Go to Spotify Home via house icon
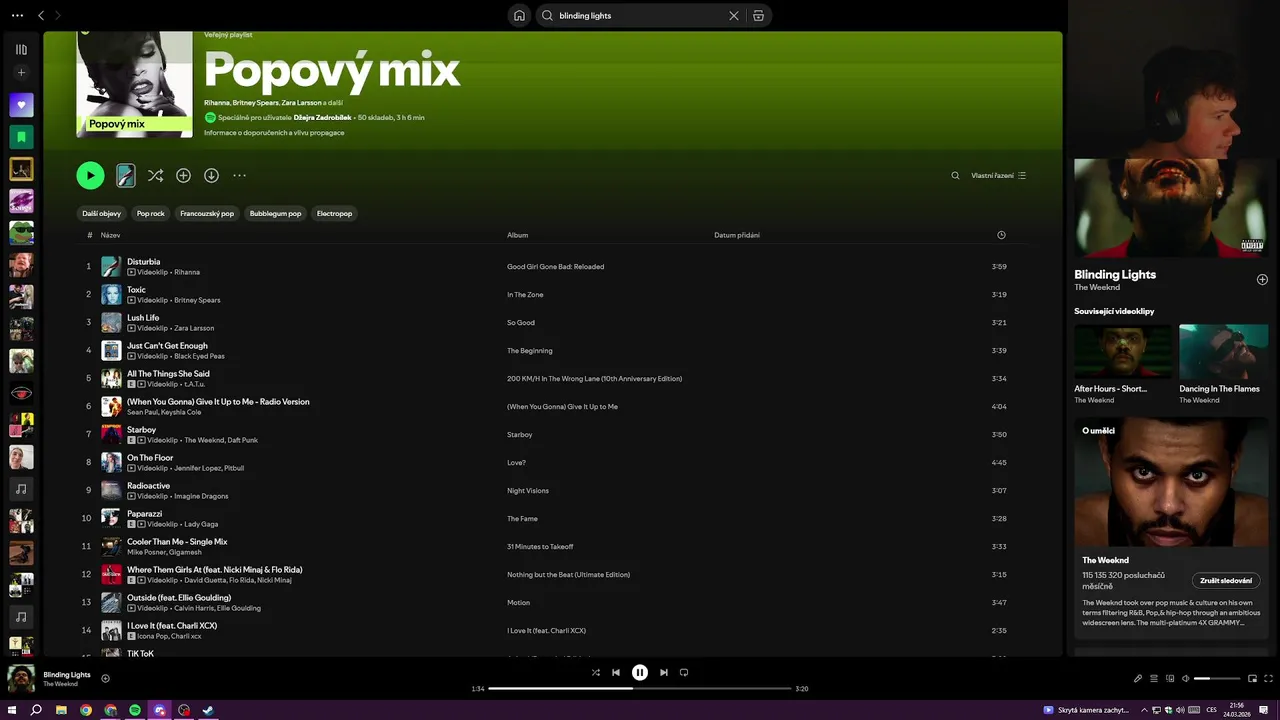This screenshot has height=720, width=1280. tap(519, 16)
